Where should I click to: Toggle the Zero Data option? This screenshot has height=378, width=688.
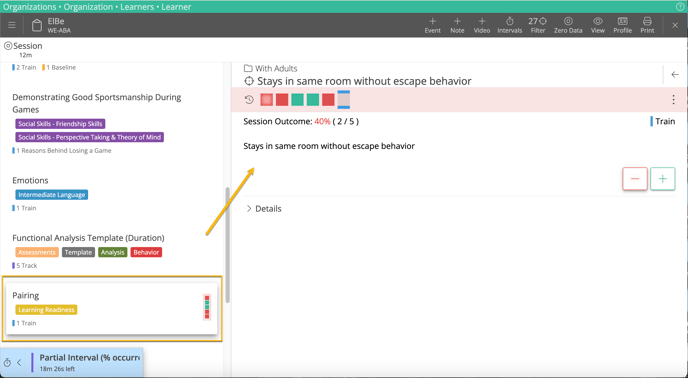(x=568, y=25)
